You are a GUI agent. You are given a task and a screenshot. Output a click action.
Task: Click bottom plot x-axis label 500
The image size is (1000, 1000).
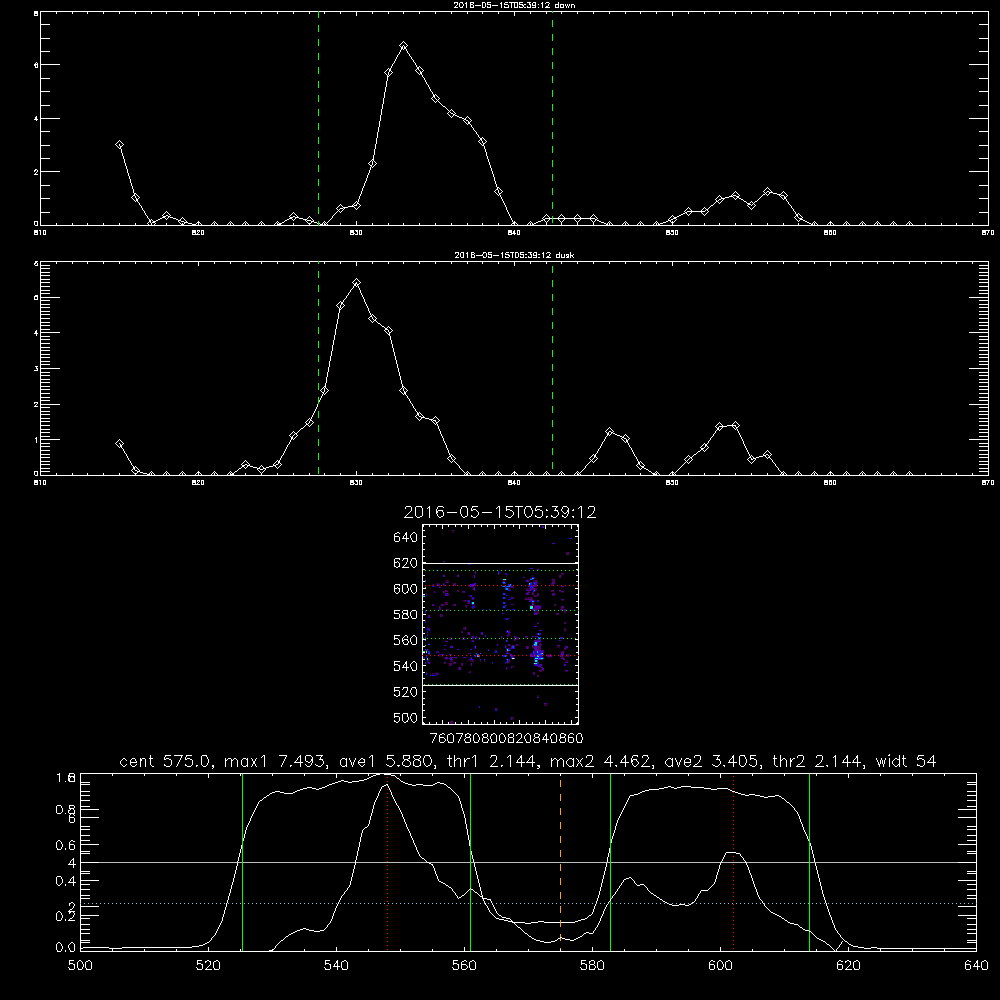[x=80, y=966]
